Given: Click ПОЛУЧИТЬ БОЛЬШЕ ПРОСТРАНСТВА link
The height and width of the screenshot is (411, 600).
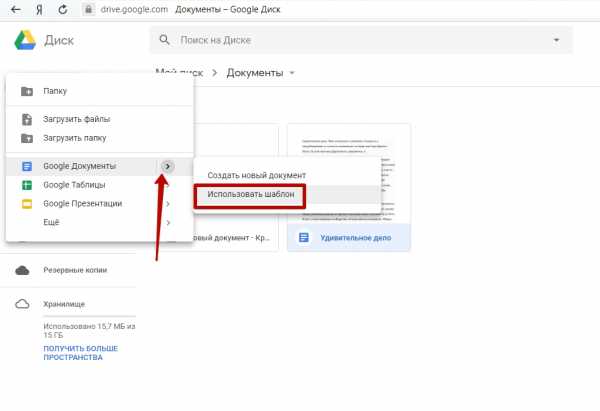Looking at the screenshot, I should click(80, 353).
